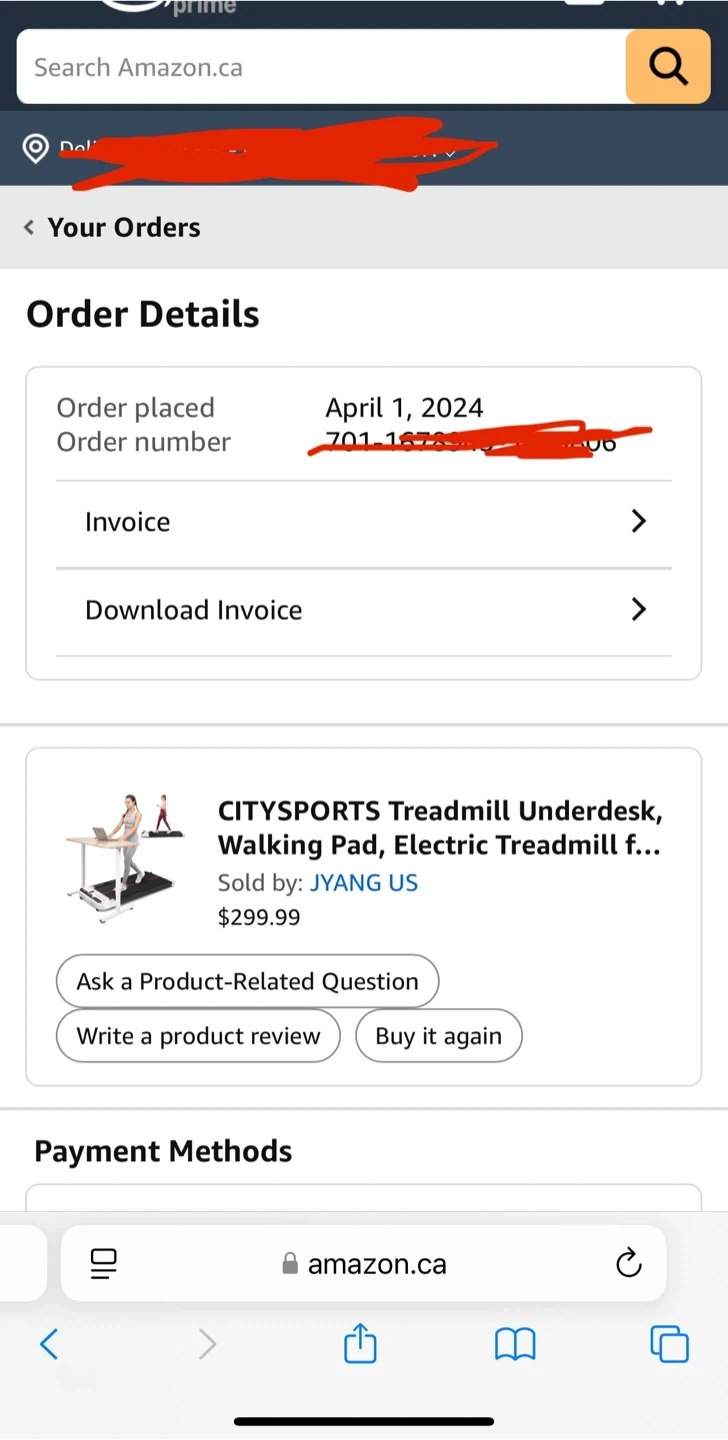The height and width of the screenshot is (1440, 728).
Task: Tap Safari's page reload icon
Action: coord(628,1264)
